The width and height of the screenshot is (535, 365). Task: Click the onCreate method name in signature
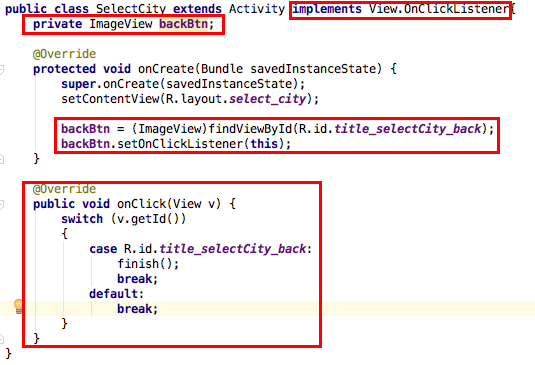coord(166,69)
